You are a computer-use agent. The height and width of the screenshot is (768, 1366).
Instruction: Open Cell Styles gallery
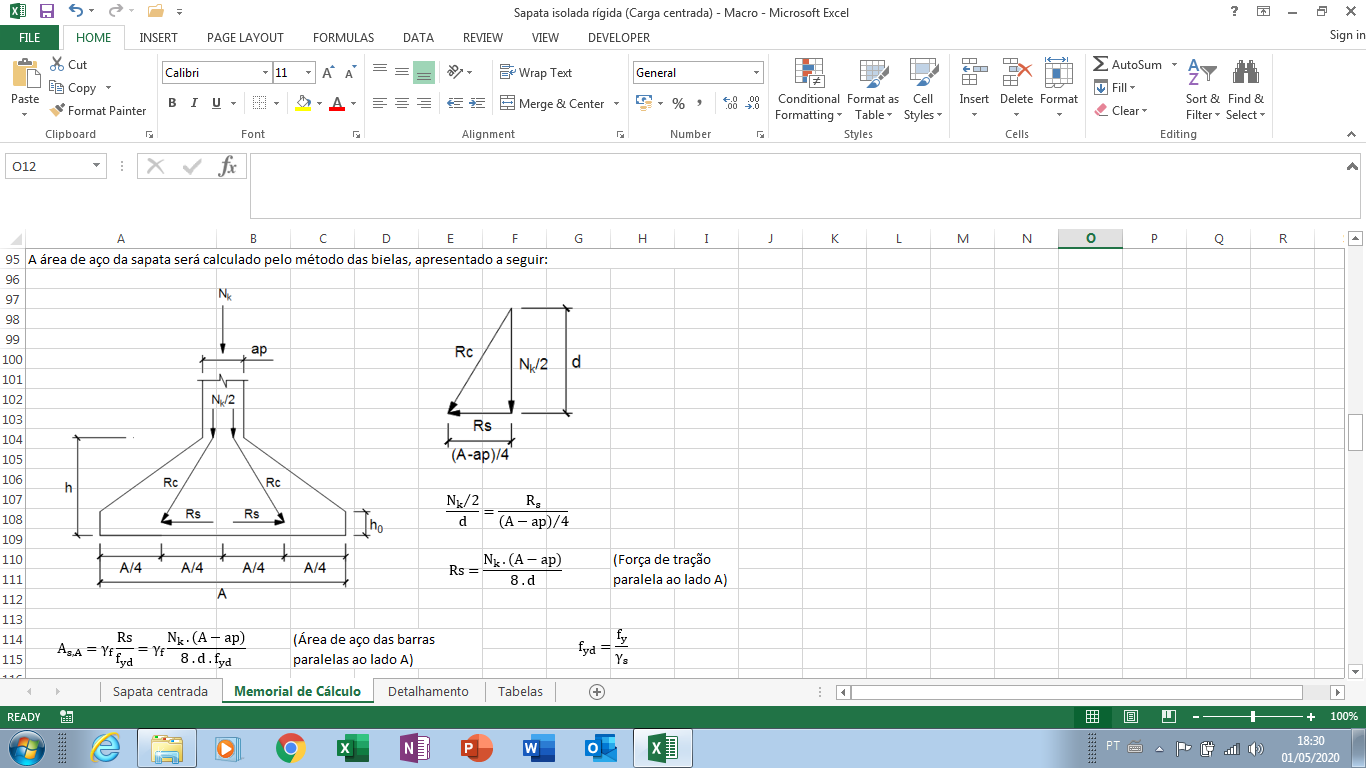coord(923,89)
